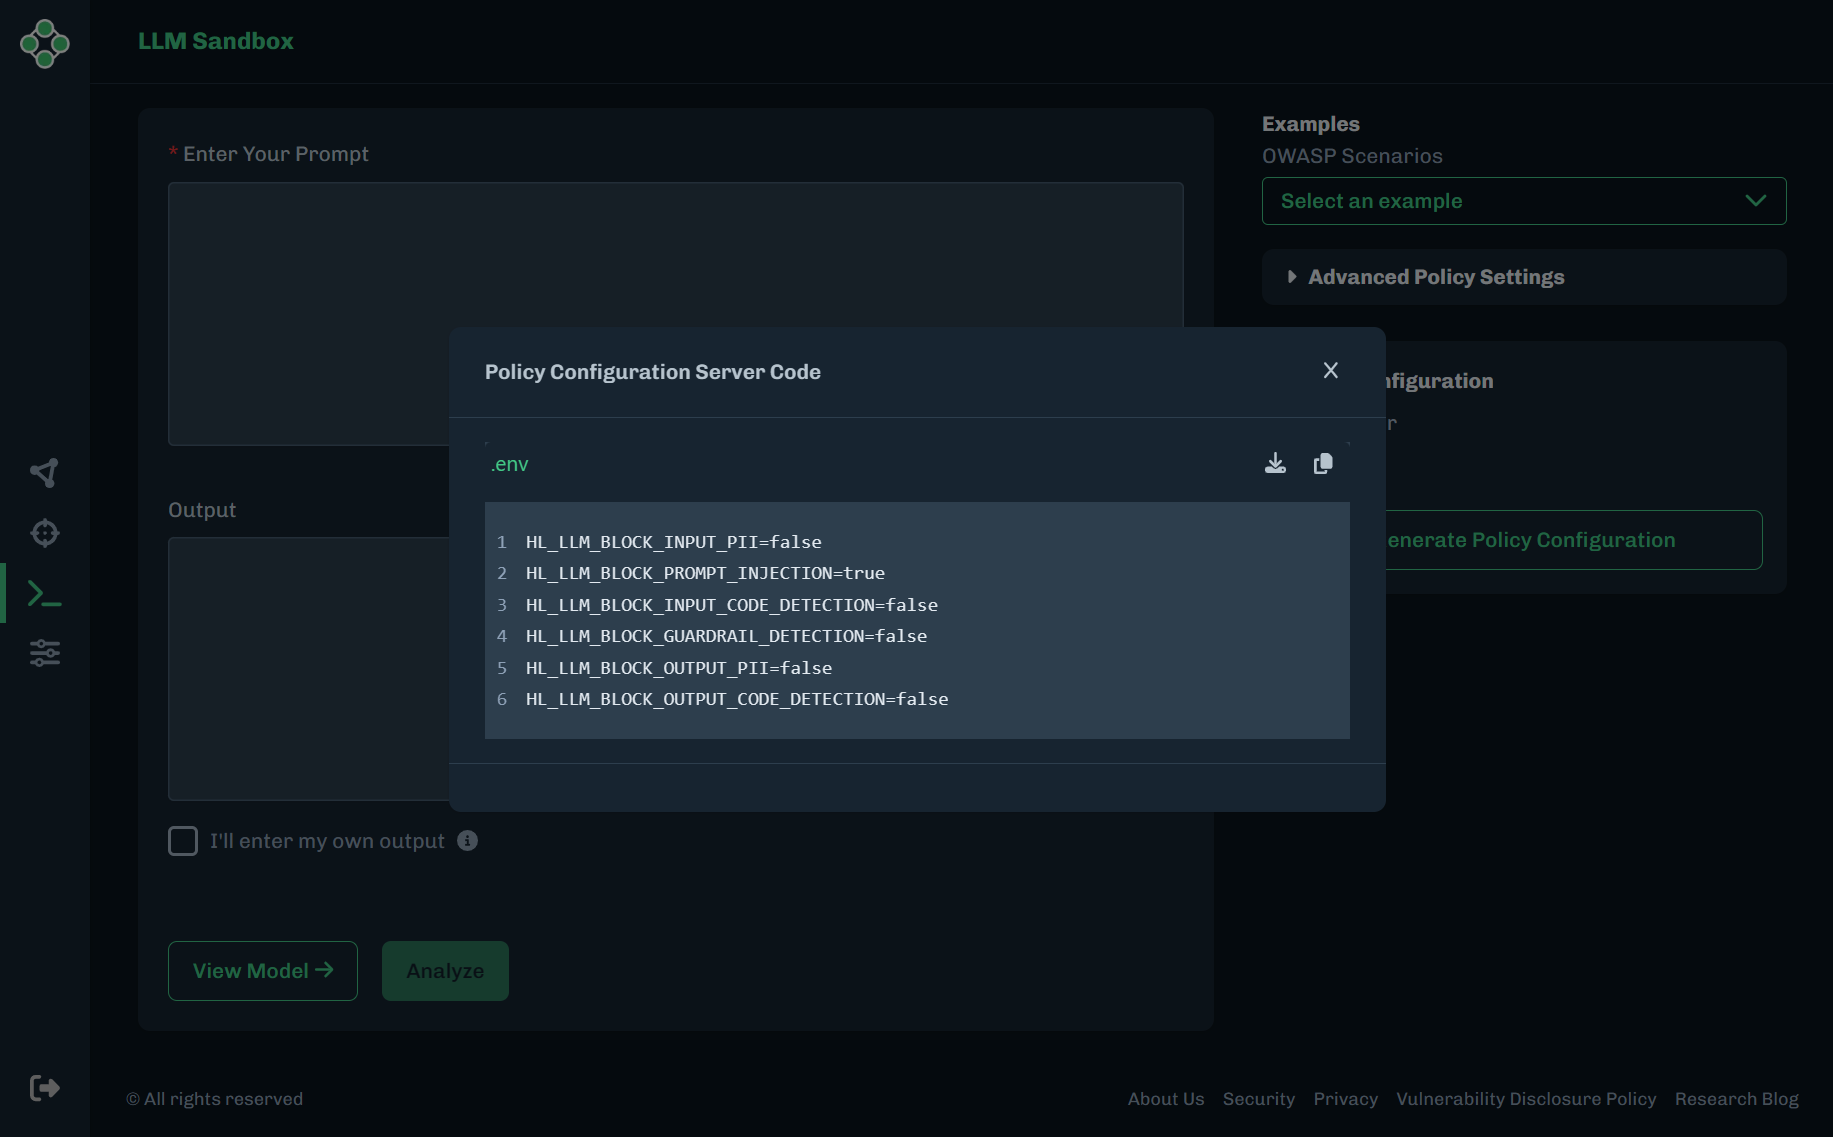Enable the "I'll enter my own output" checkbox
Image resolution: width=1833 pixels, height=1137 pixels.
point(183,841)
